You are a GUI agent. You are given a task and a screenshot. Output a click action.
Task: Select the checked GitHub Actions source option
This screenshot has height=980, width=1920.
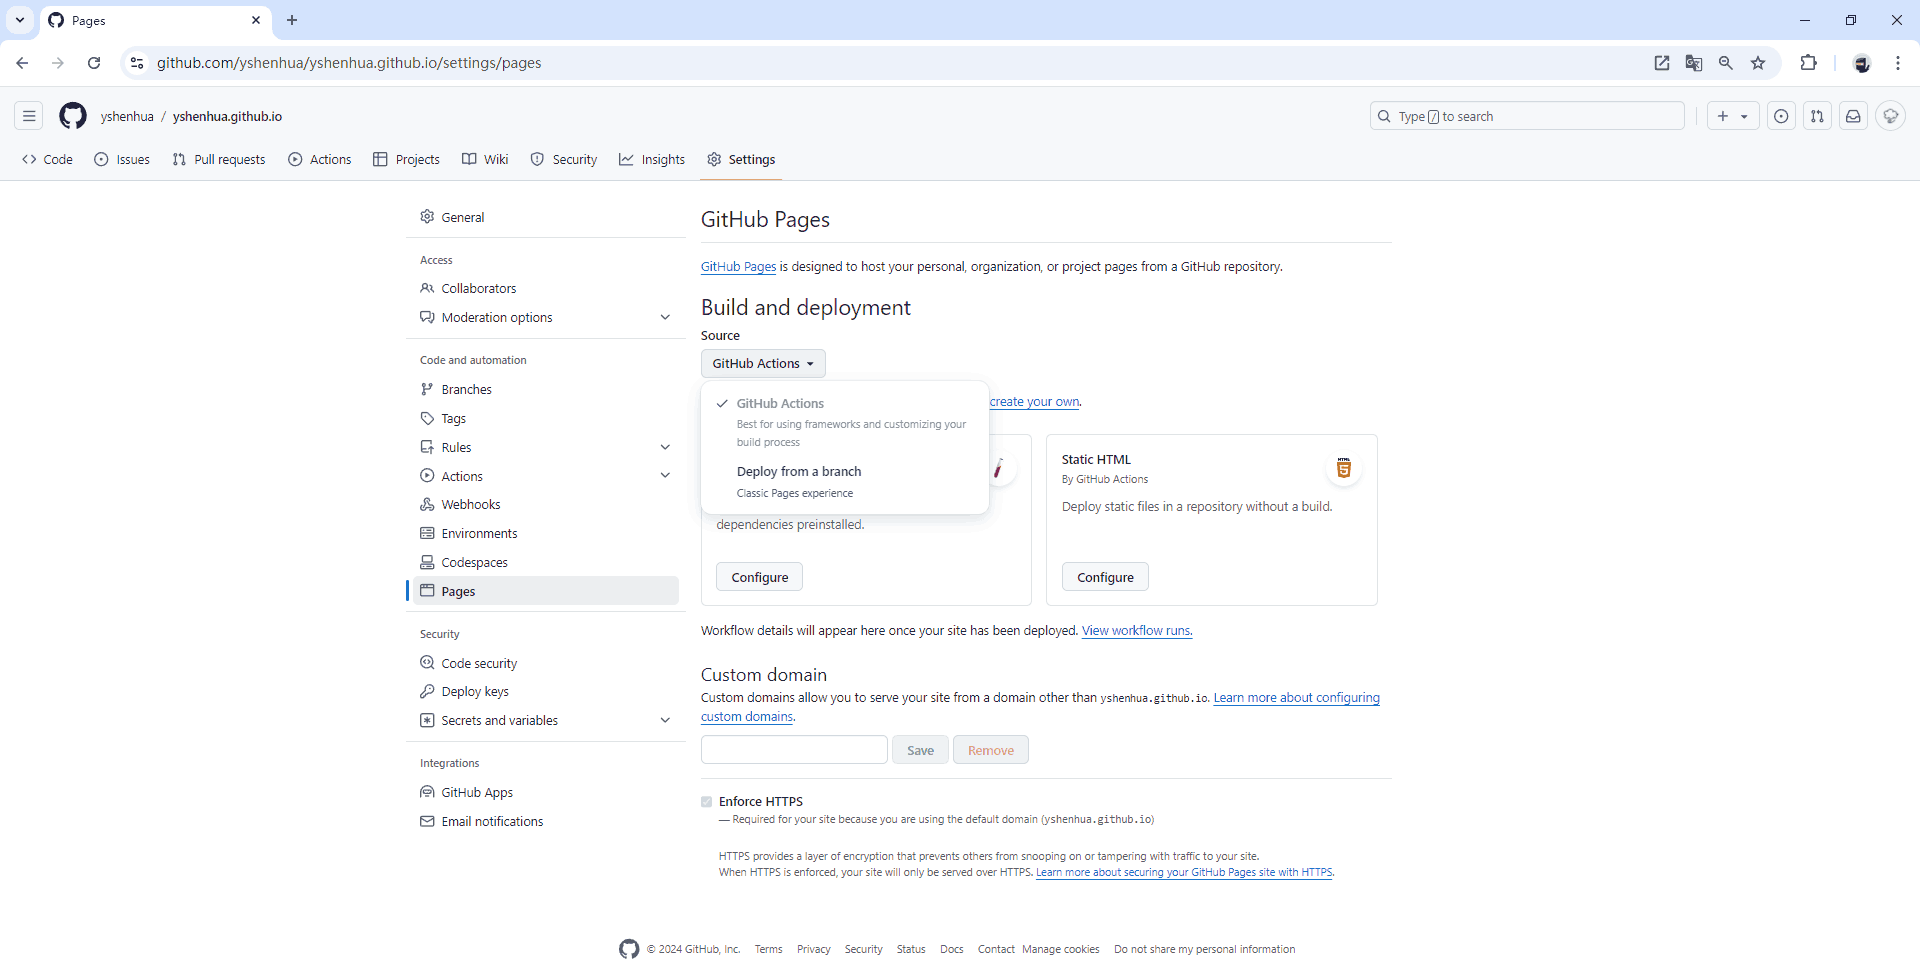coord(780,404)
